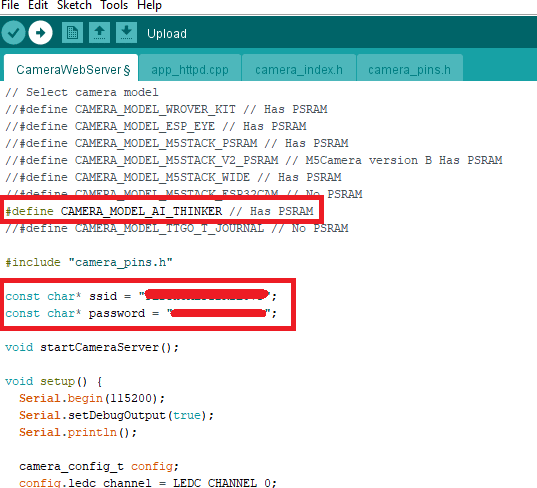Open the Edit menu
The height and width of the screenshot is (488, 537).
pyautogui.click(x=38, y=5)
